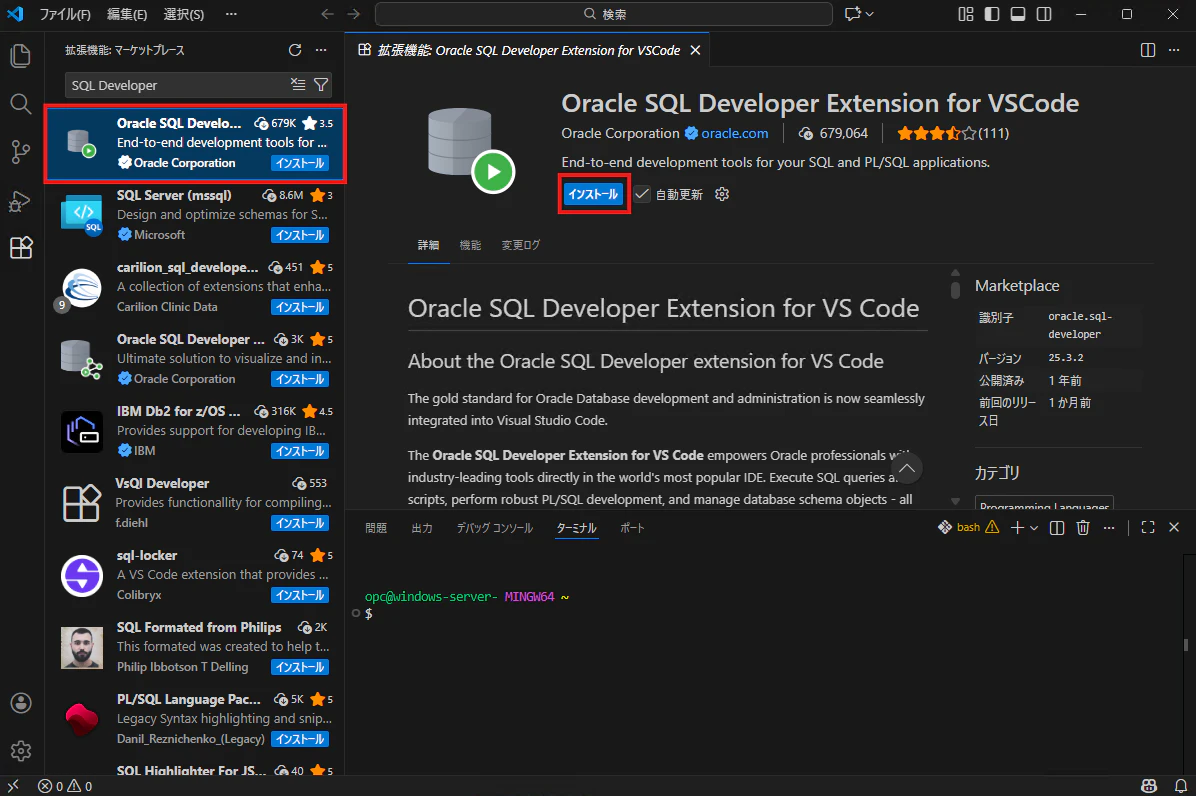Open the Source Control view
The height and width of the screenshot is (796, 1196).
(21, 152)
